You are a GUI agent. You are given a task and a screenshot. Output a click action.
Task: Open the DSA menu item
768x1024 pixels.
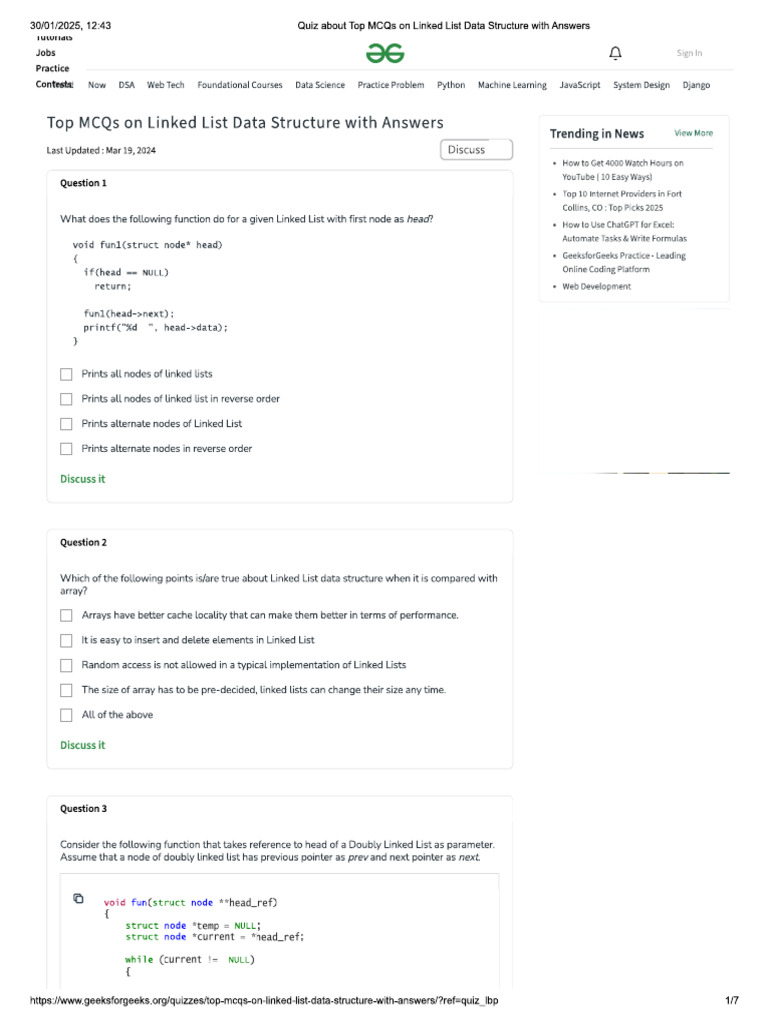127,85
